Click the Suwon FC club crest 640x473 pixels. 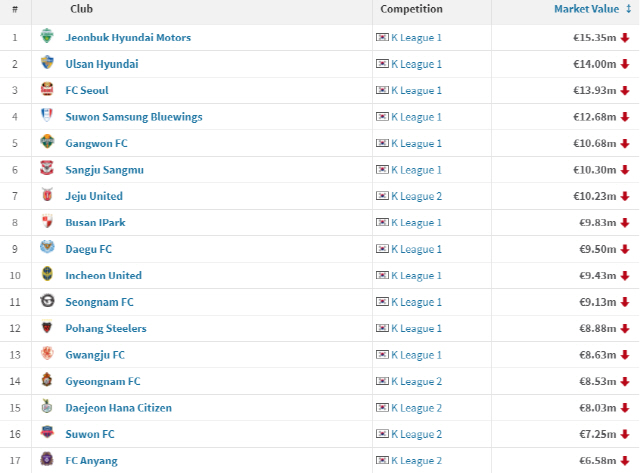[x=47, y=432]
